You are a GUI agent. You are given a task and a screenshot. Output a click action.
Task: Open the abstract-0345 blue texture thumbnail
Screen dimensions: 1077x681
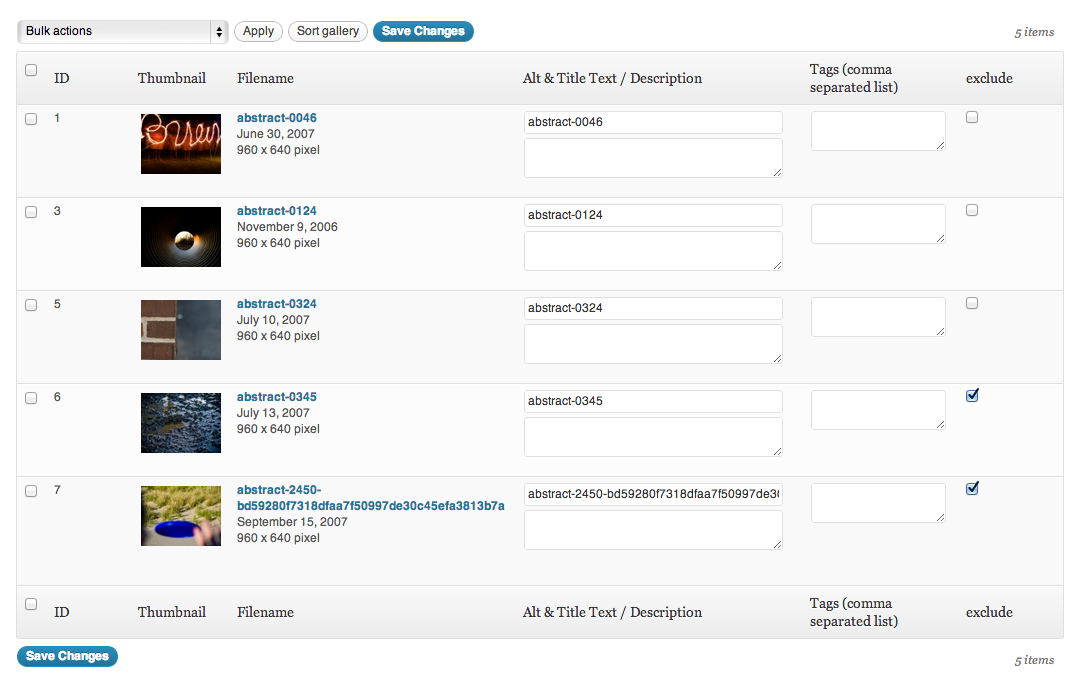pos(181,422)
